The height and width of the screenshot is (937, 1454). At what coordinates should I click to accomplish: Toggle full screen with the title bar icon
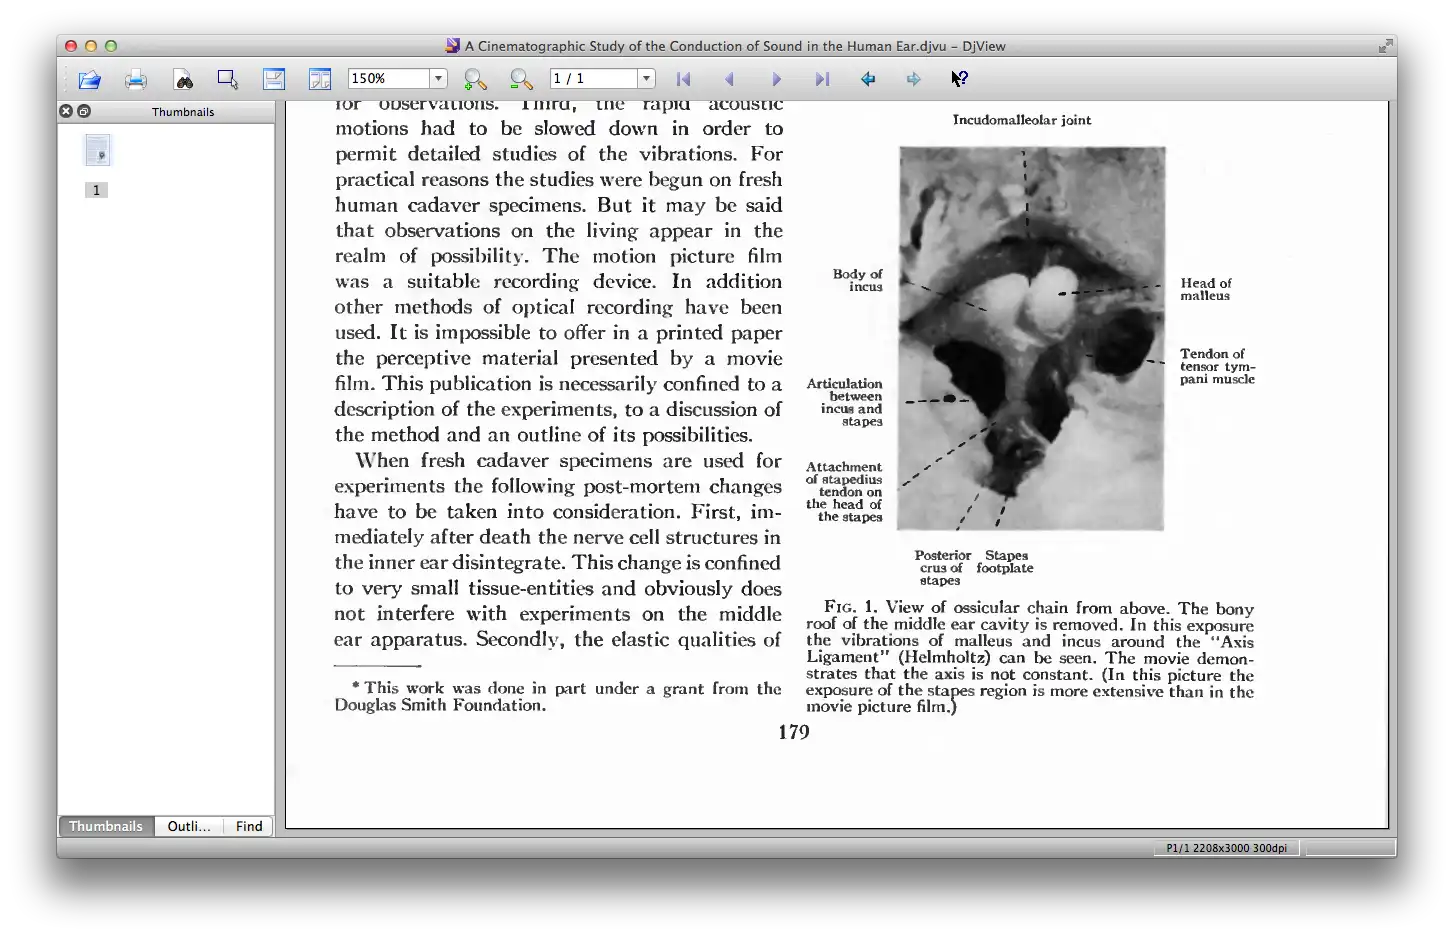(1385, 46)
